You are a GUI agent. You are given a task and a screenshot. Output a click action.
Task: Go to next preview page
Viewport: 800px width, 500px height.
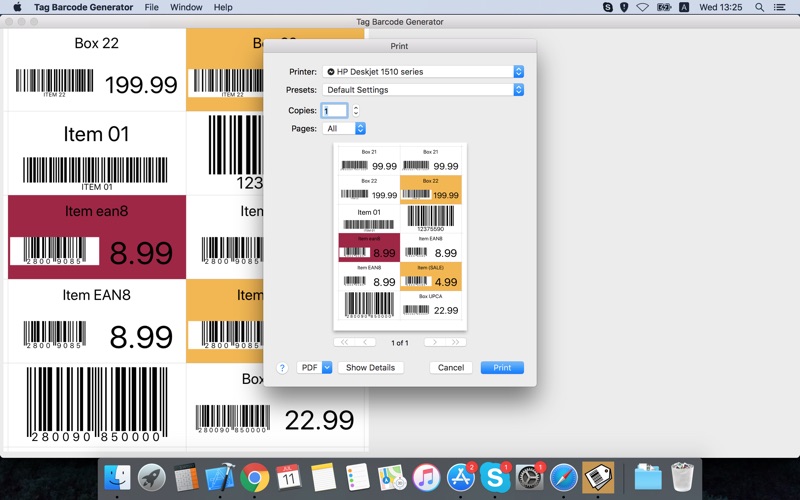[435, 342]
